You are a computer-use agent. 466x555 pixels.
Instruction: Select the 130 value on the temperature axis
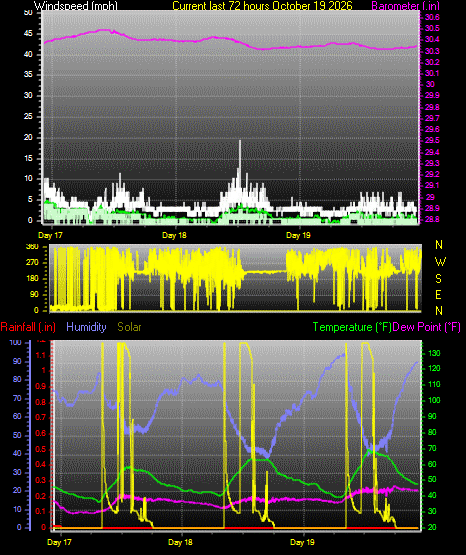point(434,354)
